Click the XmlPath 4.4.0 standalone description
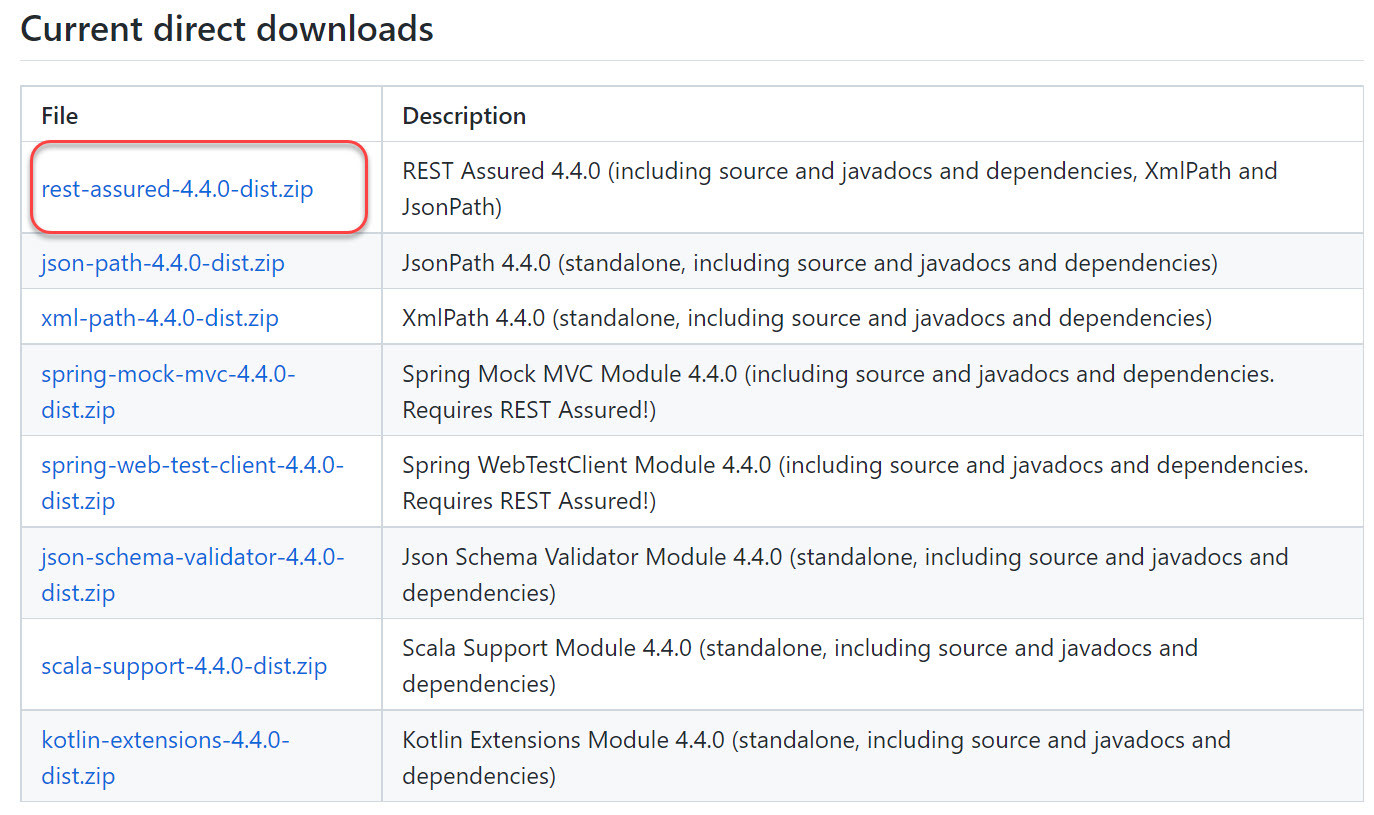 pos(807,318)
